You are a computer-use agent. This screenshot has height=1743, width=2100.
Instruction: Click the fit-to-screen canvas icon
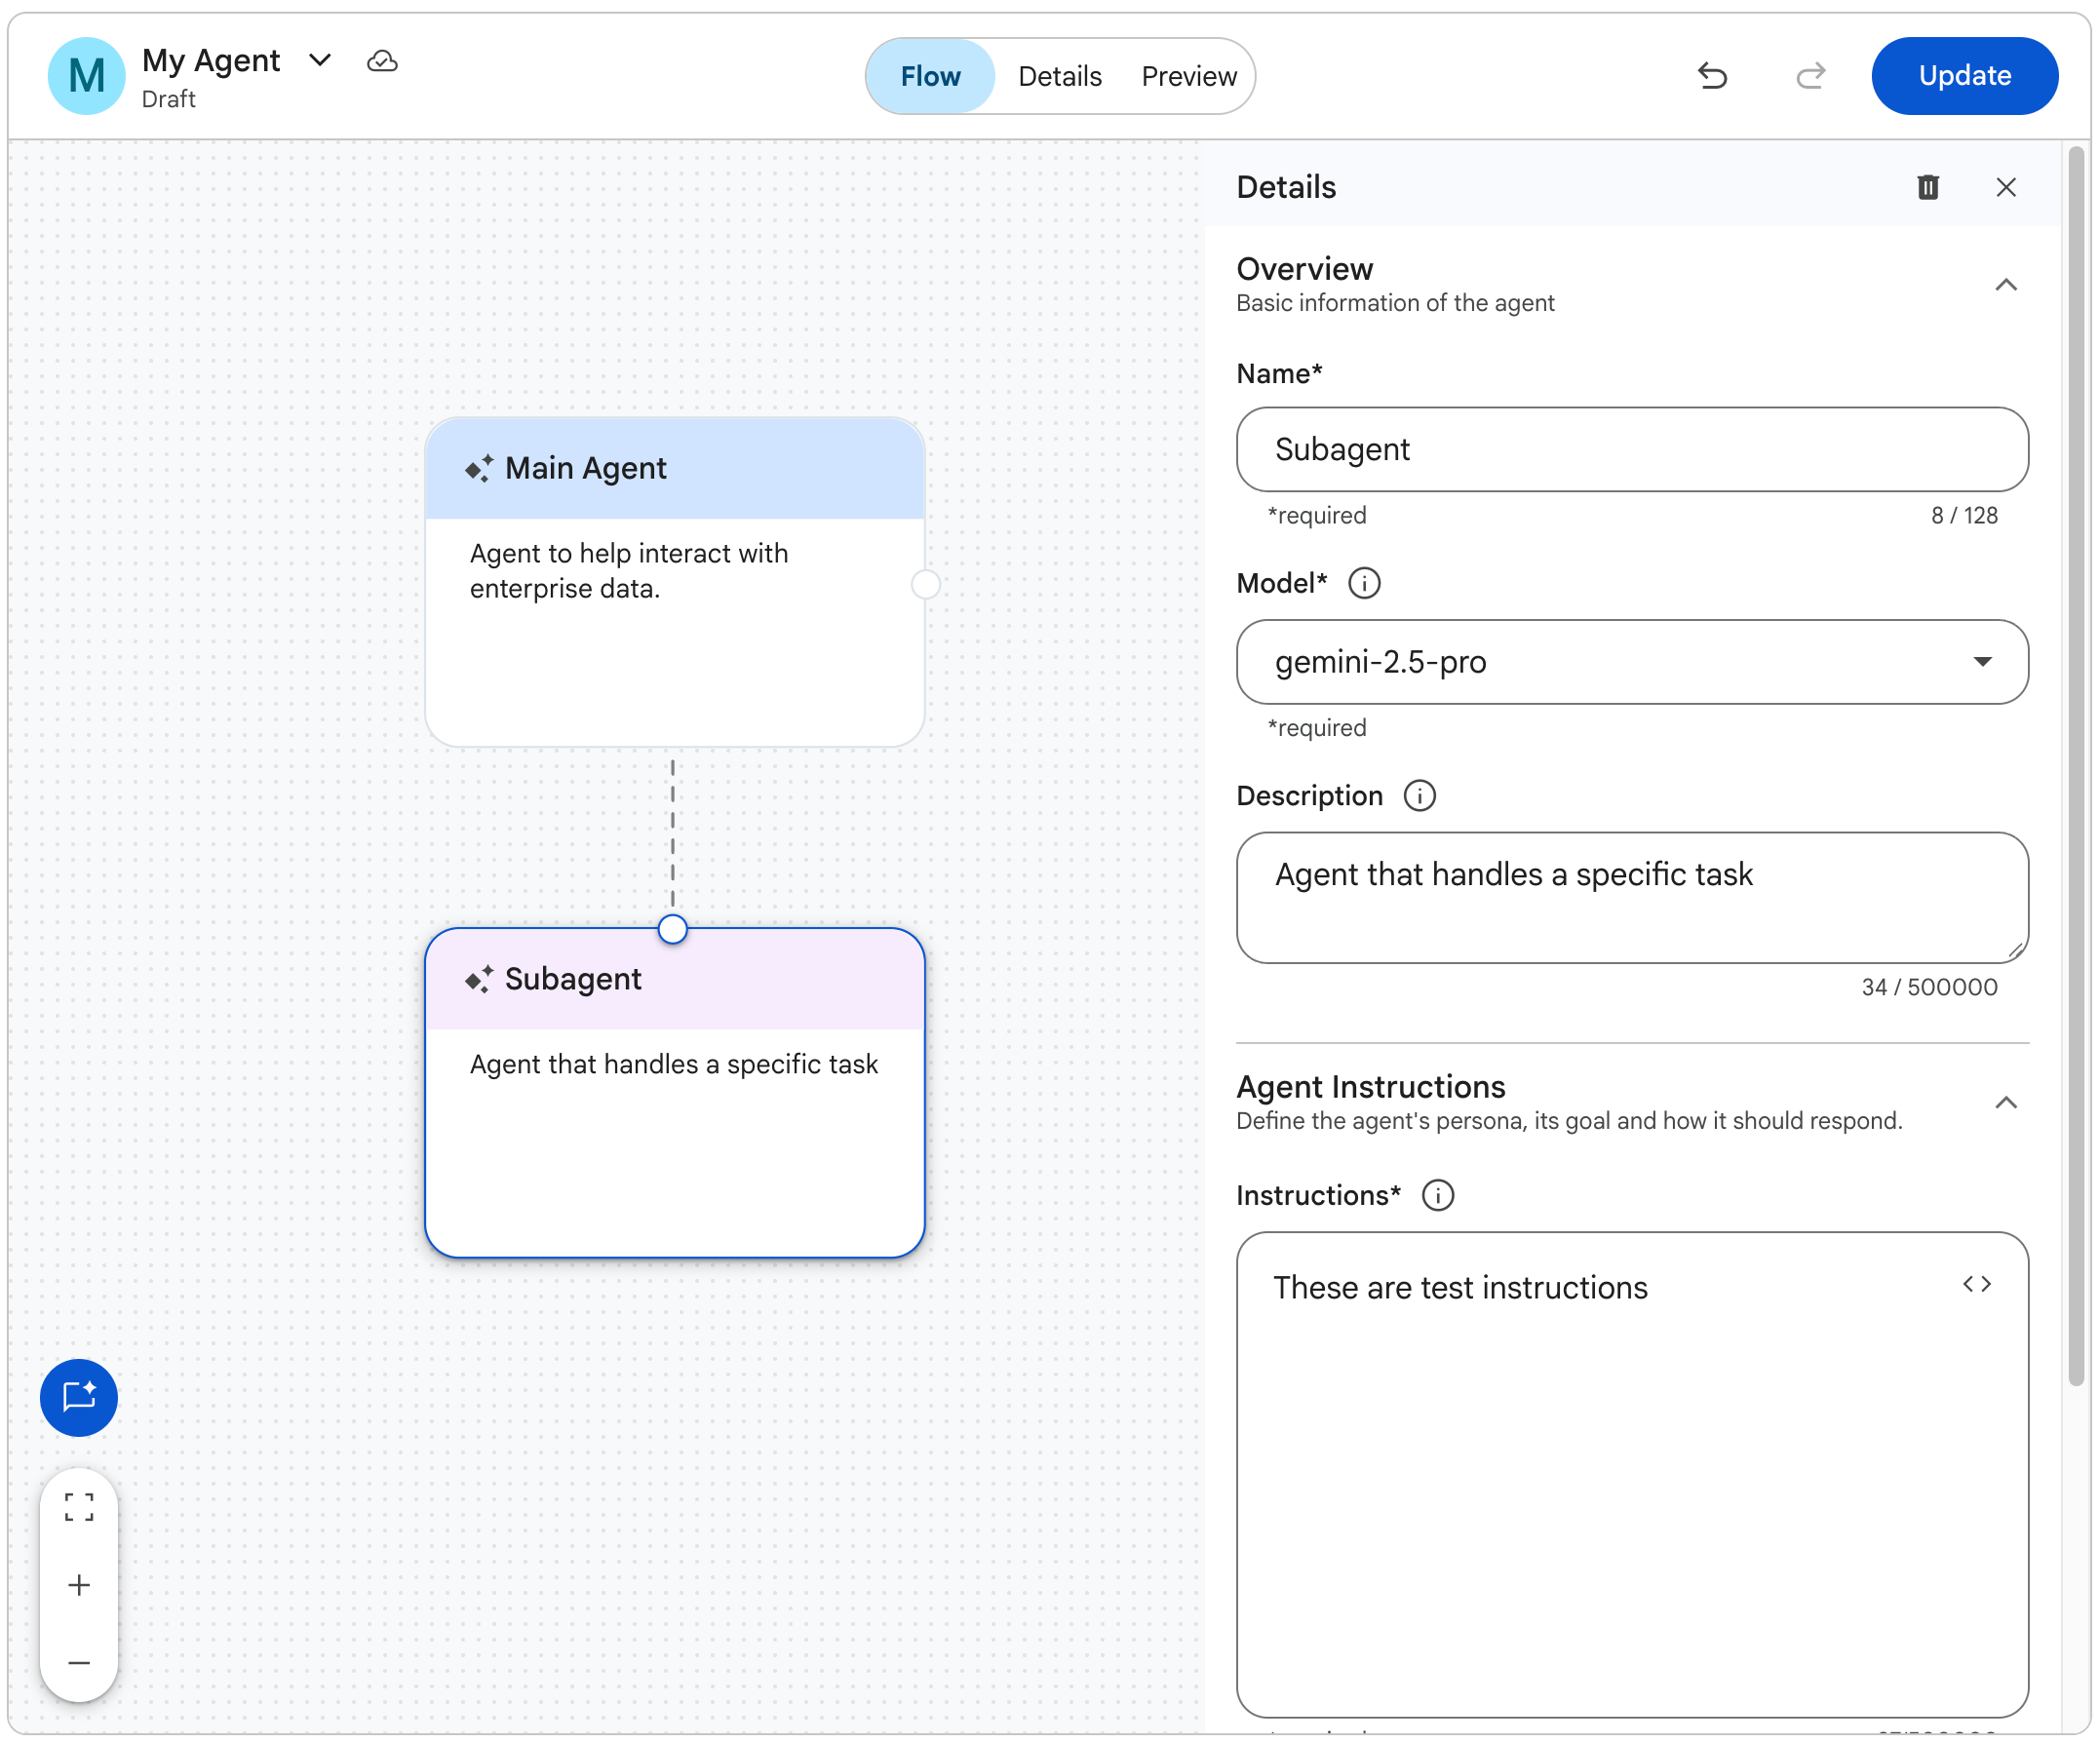(x=79, y=1508)
